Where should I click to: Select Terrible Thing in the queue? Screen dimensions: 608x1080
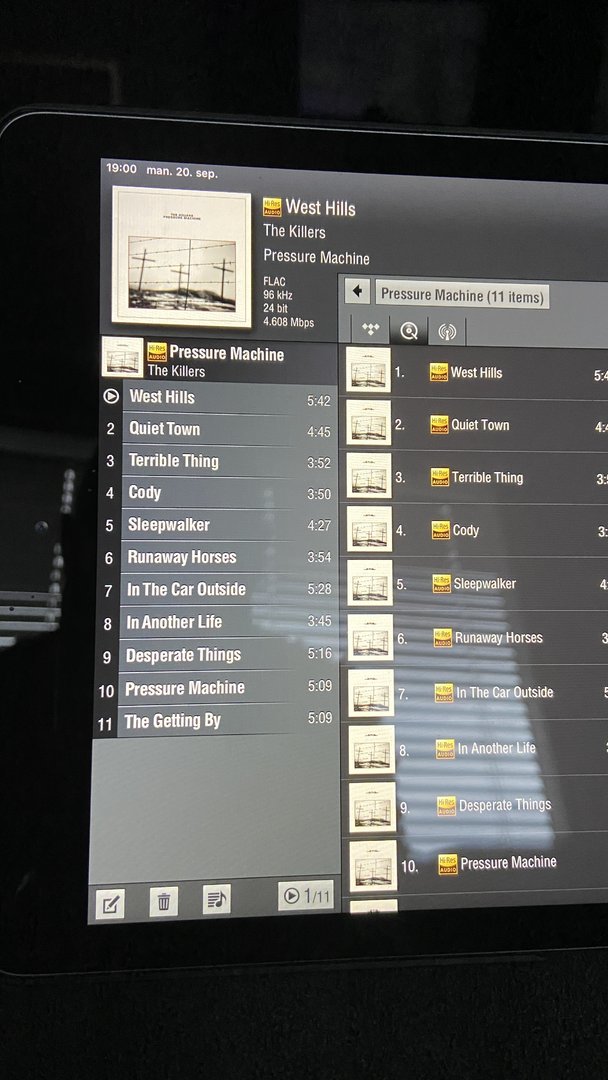point(229,461)
